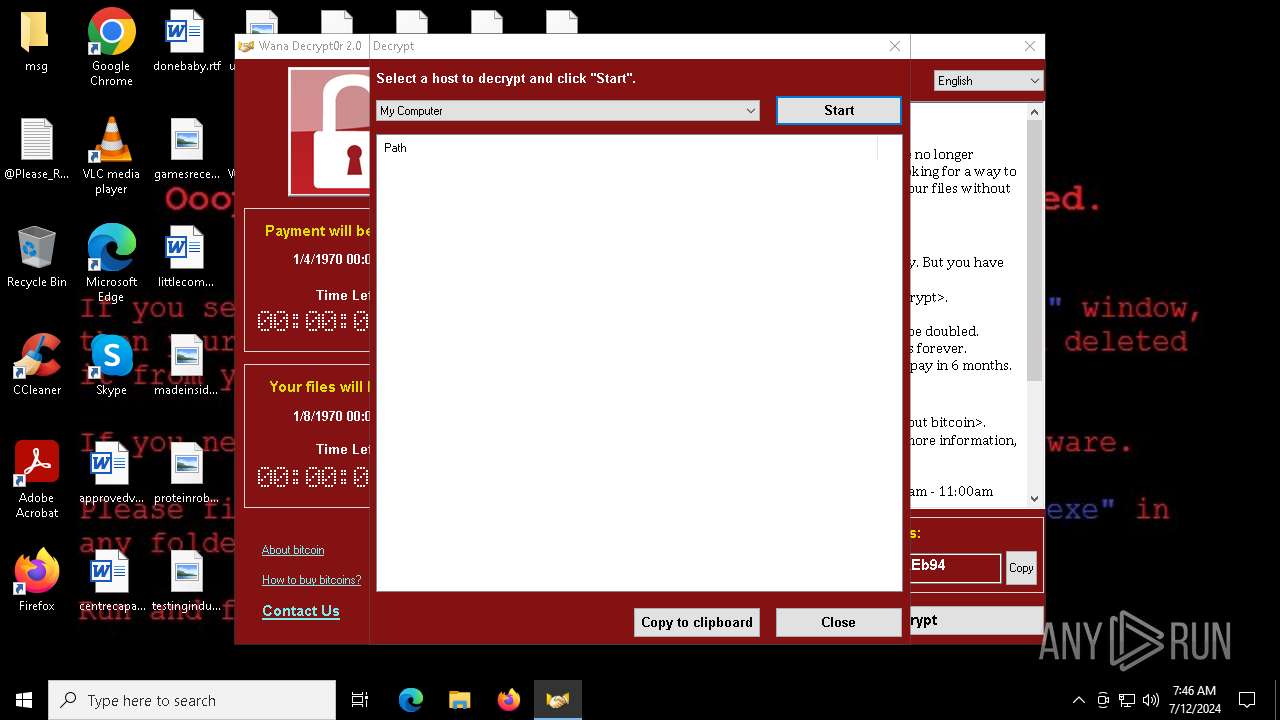Open the About bitcoin link
This screenshot has width=1280, height=720.
click(293, 550)
